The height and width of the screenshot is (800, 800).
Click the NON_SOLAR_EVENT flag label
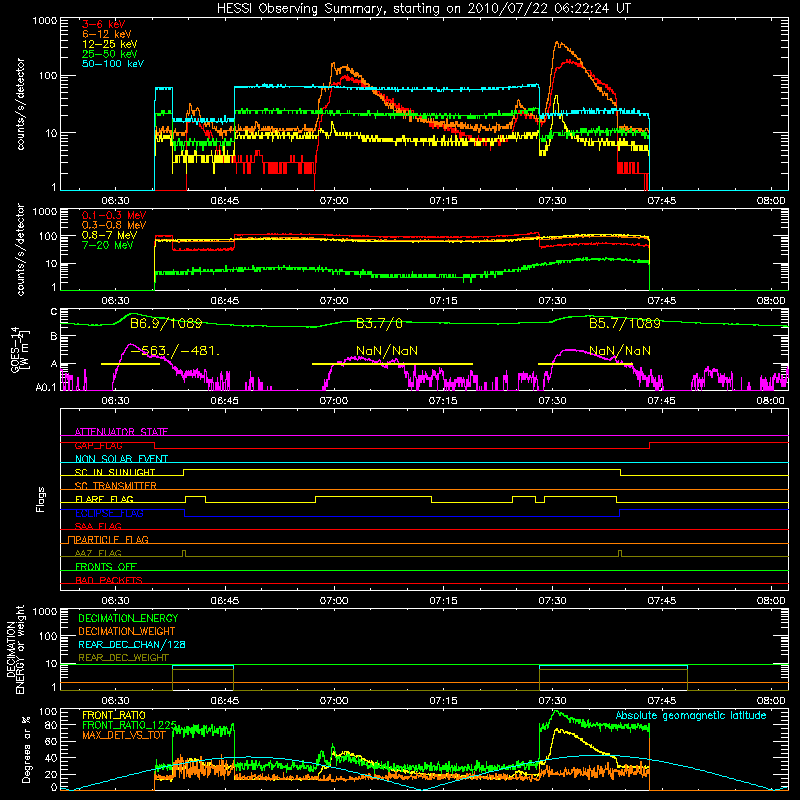click(121, 459)
